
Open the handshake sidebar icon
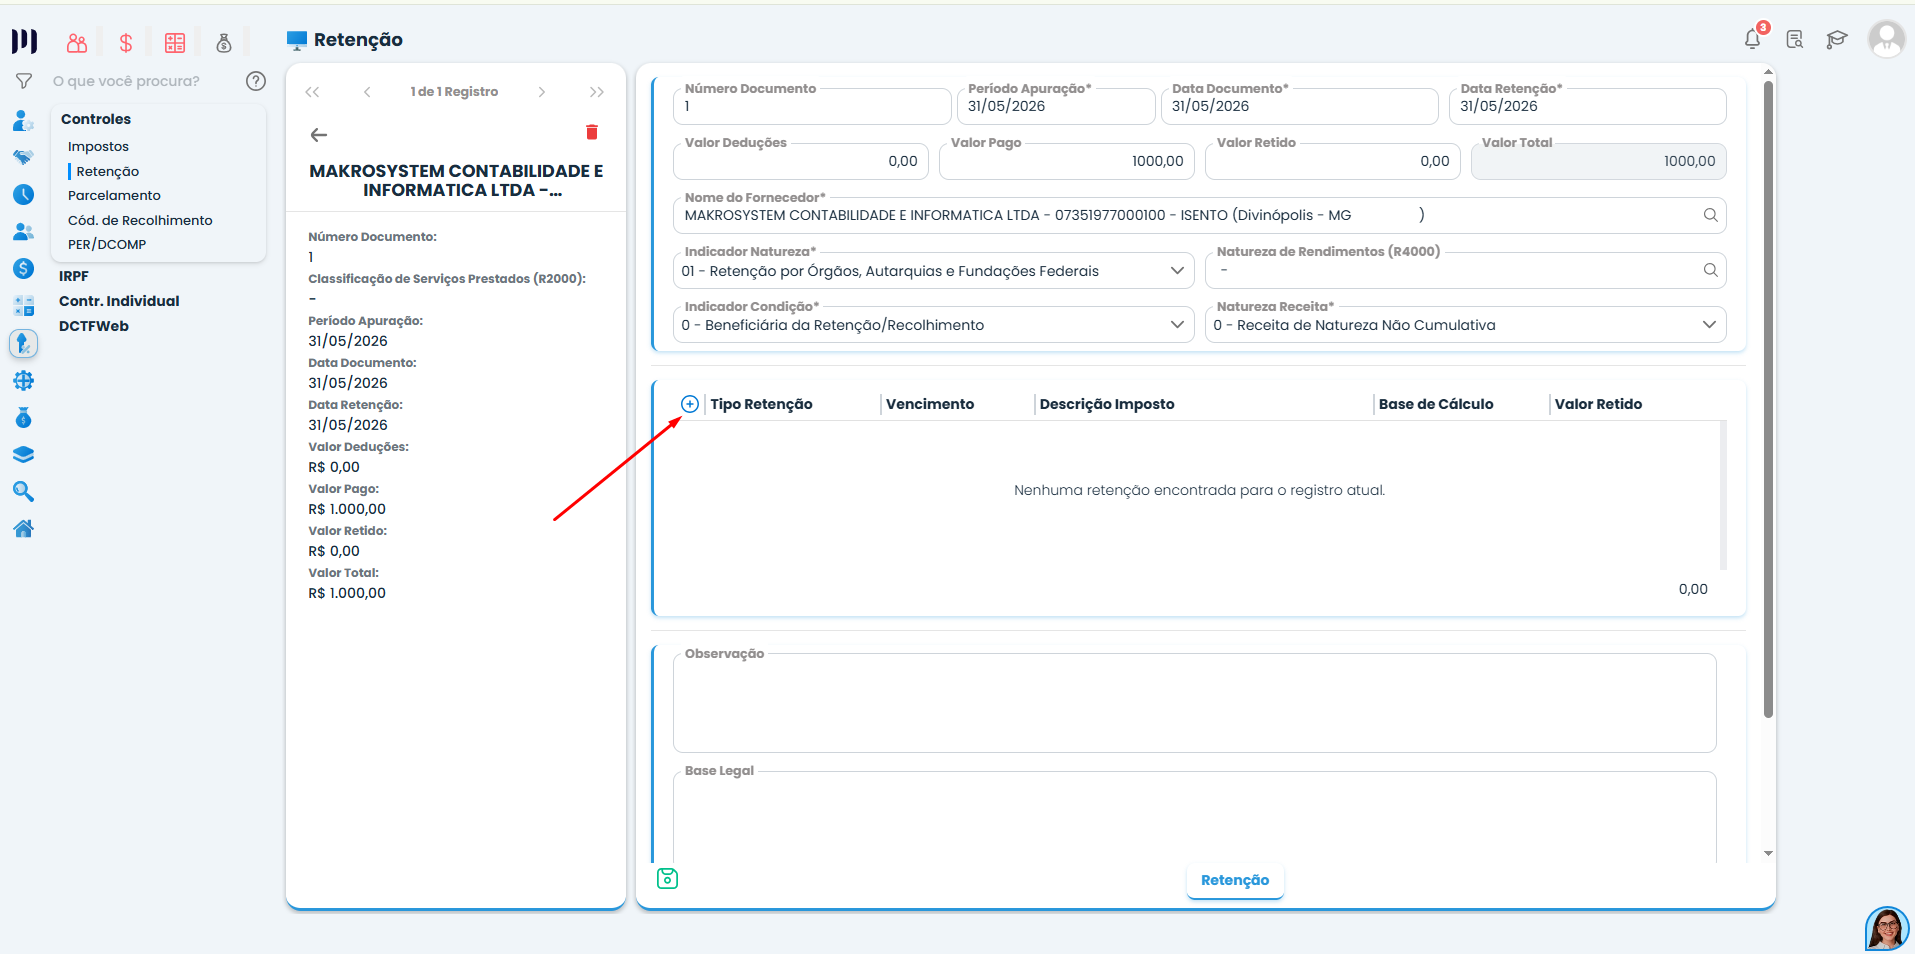[24, 157]
